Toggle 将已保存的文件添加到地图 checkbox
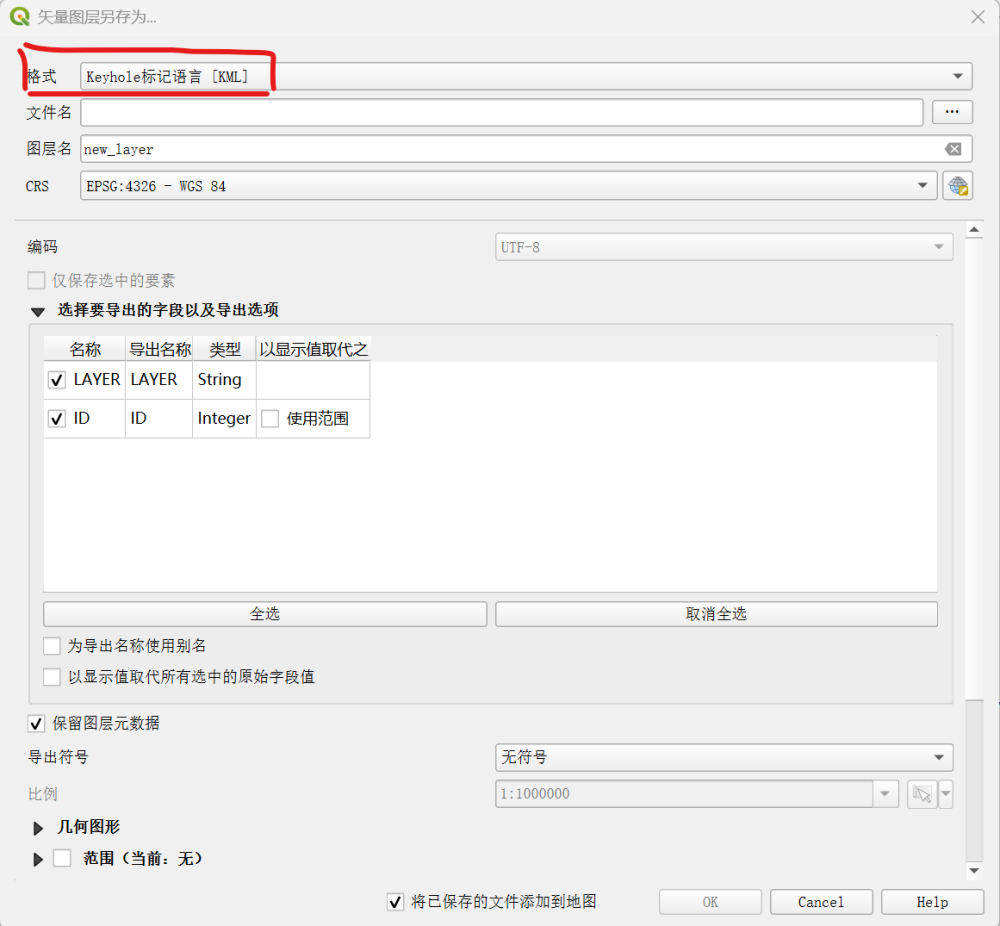 (x=396, y=902)
